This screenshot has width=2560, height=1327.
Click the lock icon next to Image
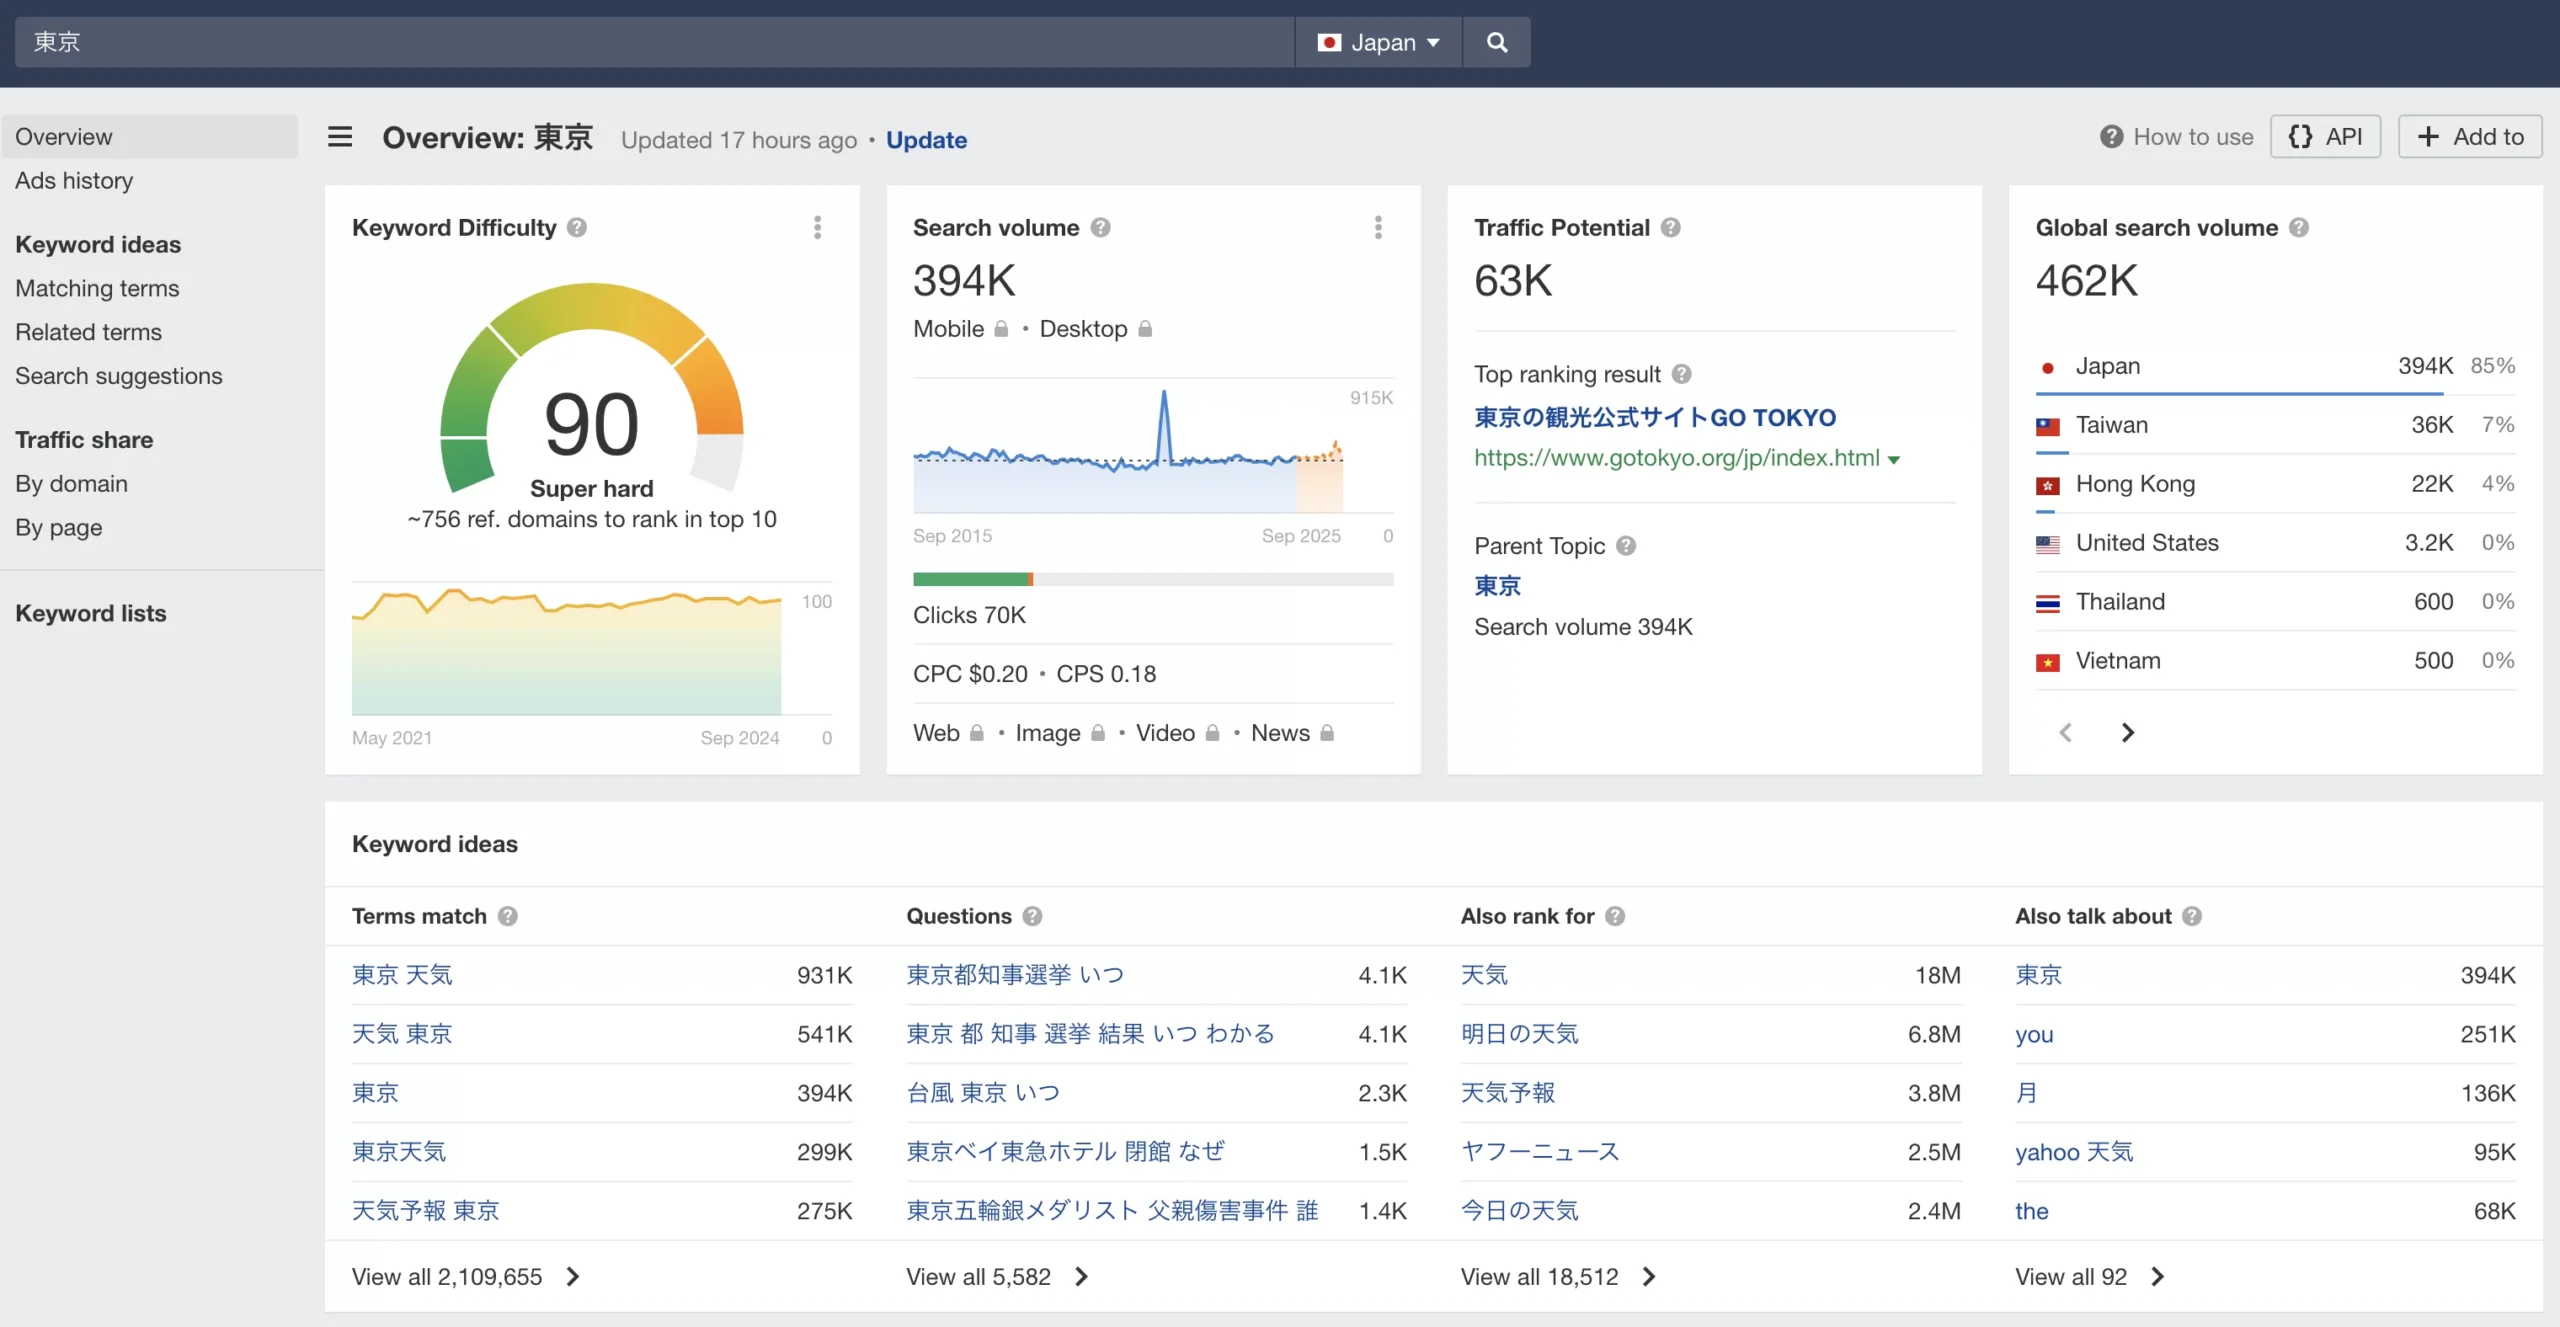1097,733
